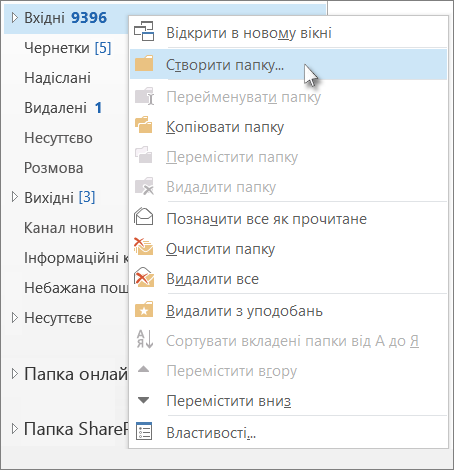Click the move folder icon

click(x=144, y=155)
